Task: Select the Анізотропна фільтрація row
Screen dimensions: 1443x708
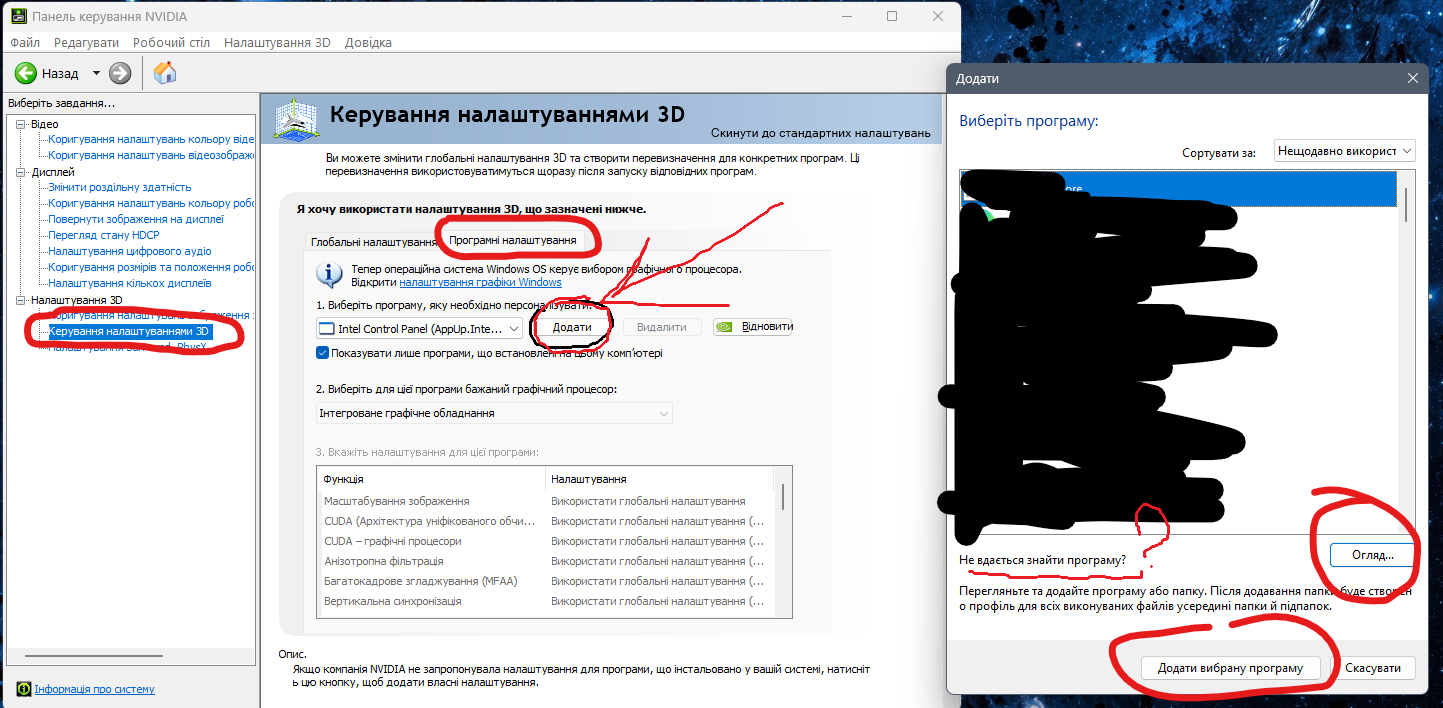Action: (x=547, y=561)
